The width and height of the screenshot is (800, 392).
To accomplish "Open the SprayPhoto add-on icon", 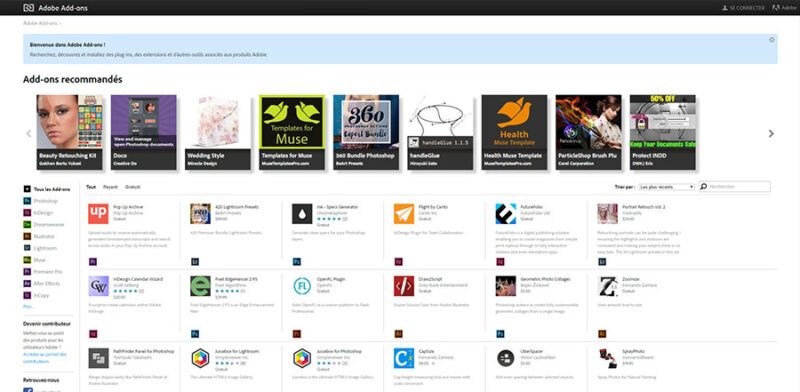I will point(608,358).
